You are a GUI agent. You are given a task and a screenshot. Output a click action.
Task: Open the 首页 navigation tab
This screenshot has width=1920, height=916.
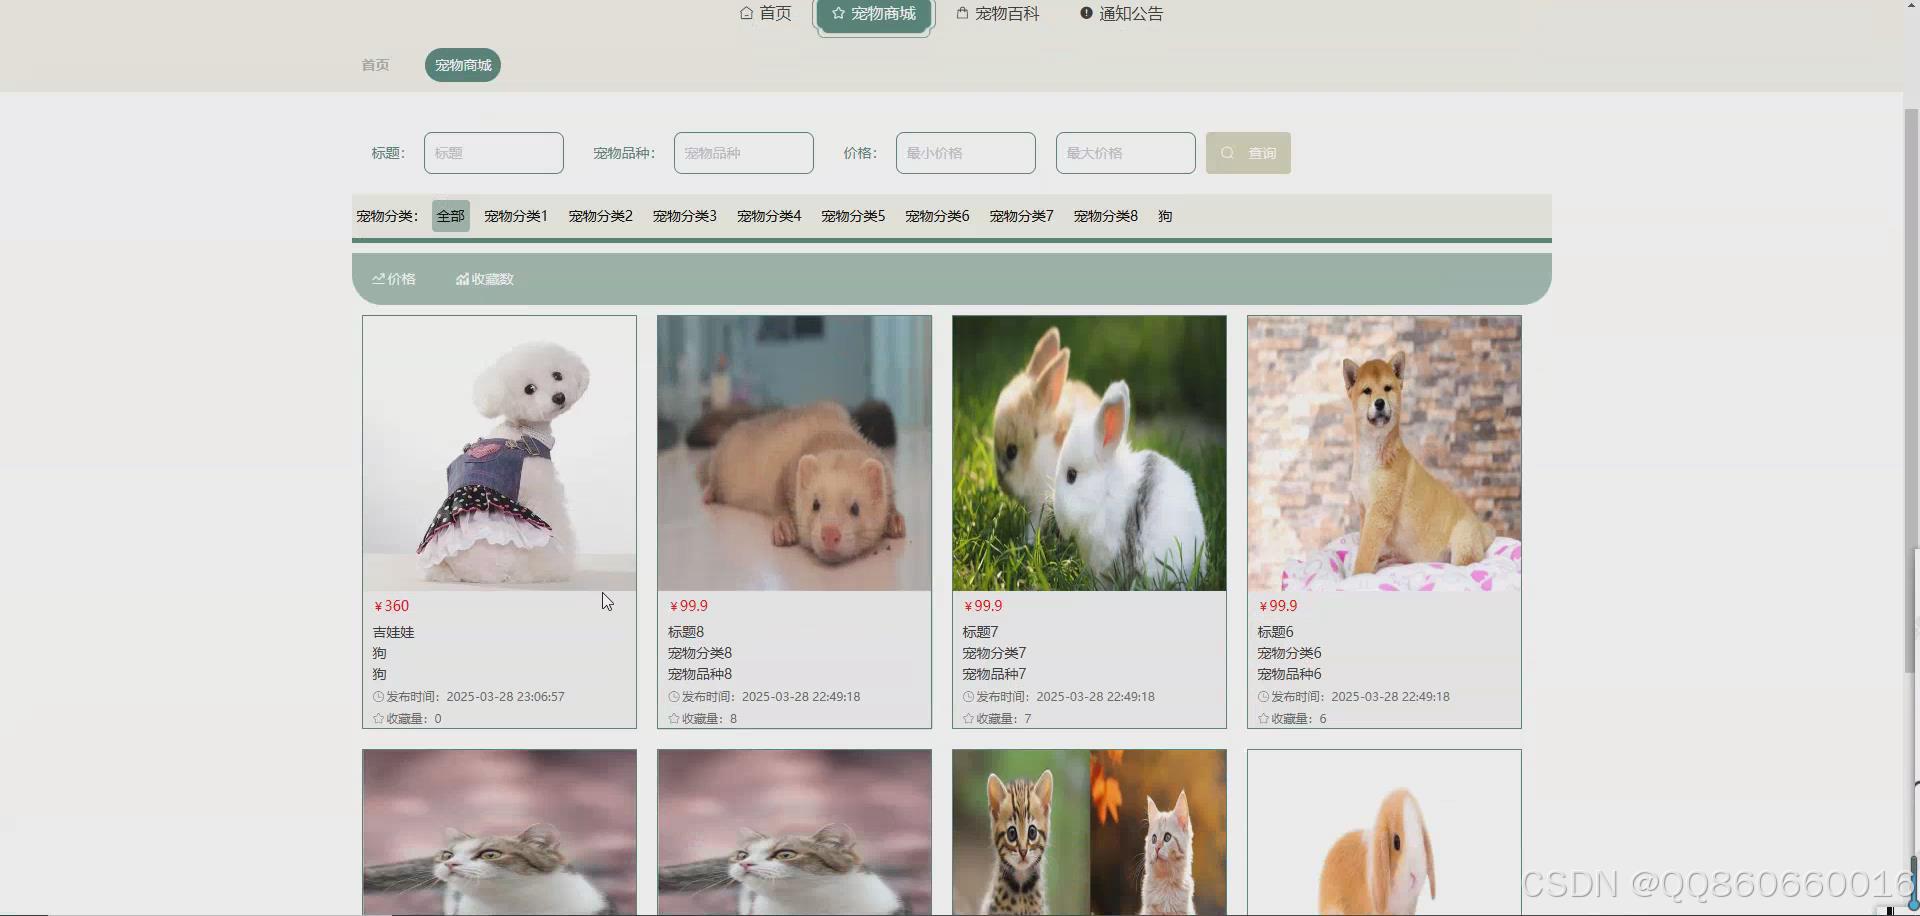pyautogui.click(x=766, y=14)
